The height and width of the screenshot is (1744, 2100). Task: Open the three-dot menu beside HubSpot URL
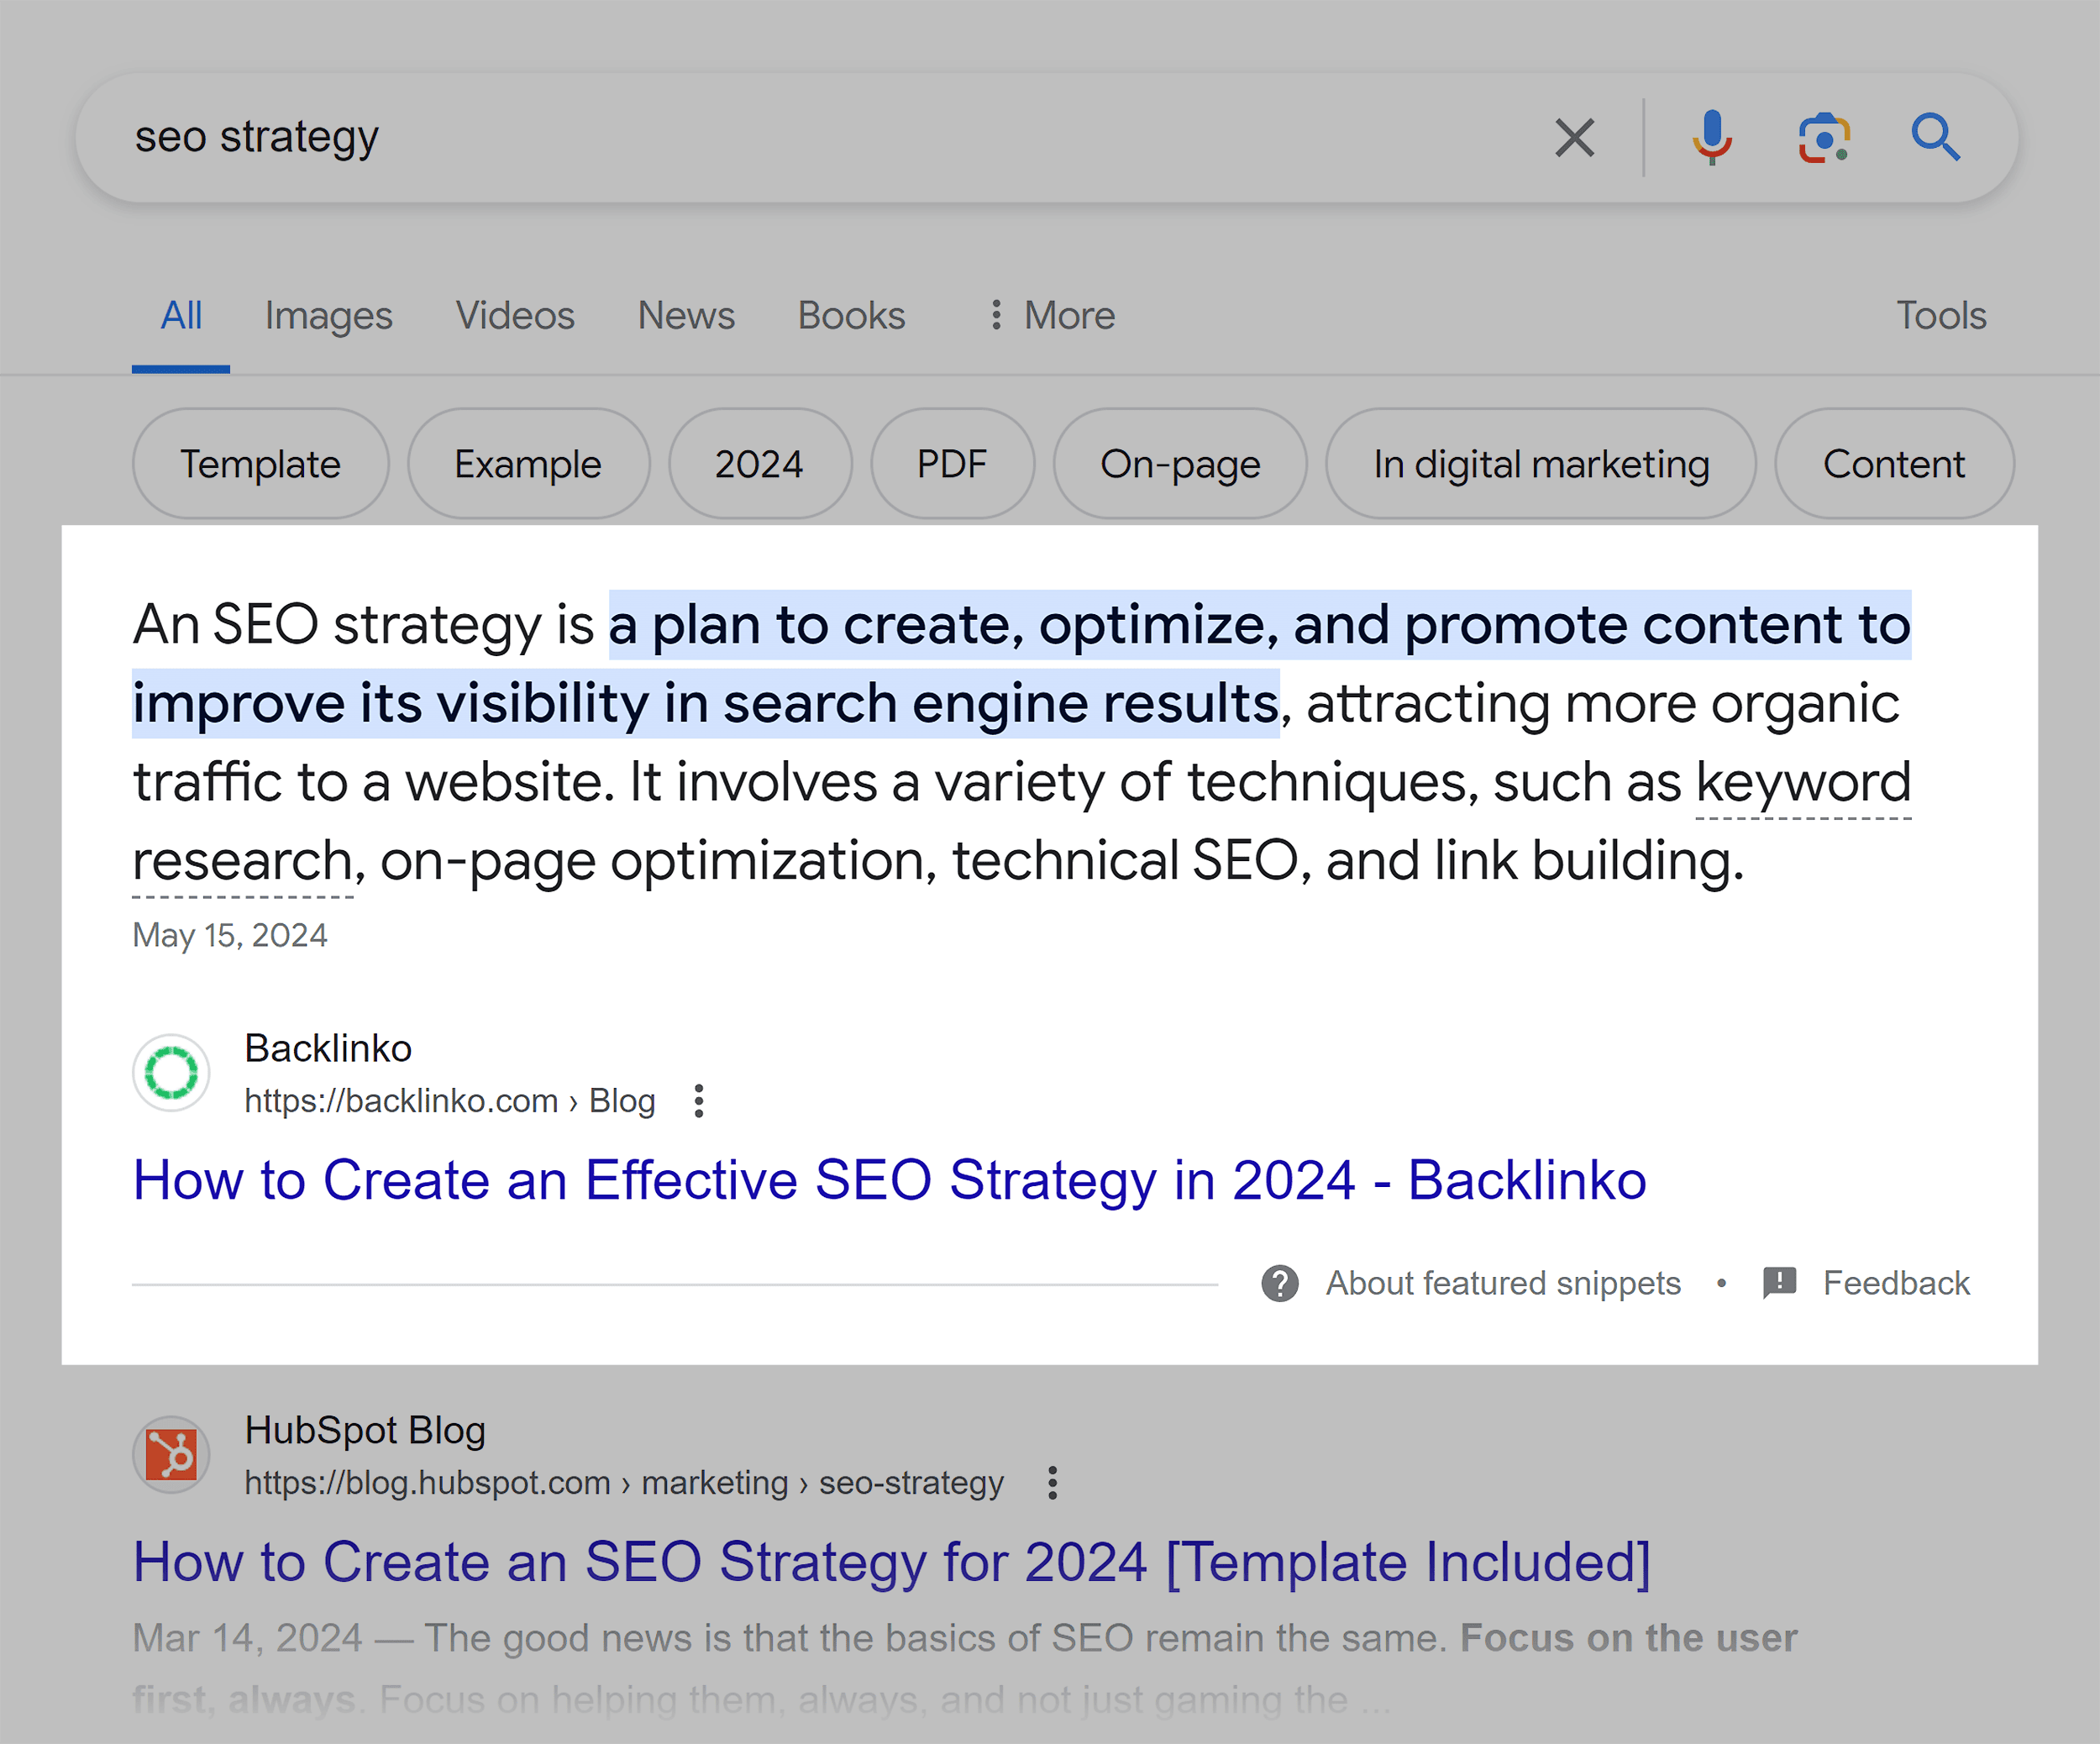pos(1053,1483)
